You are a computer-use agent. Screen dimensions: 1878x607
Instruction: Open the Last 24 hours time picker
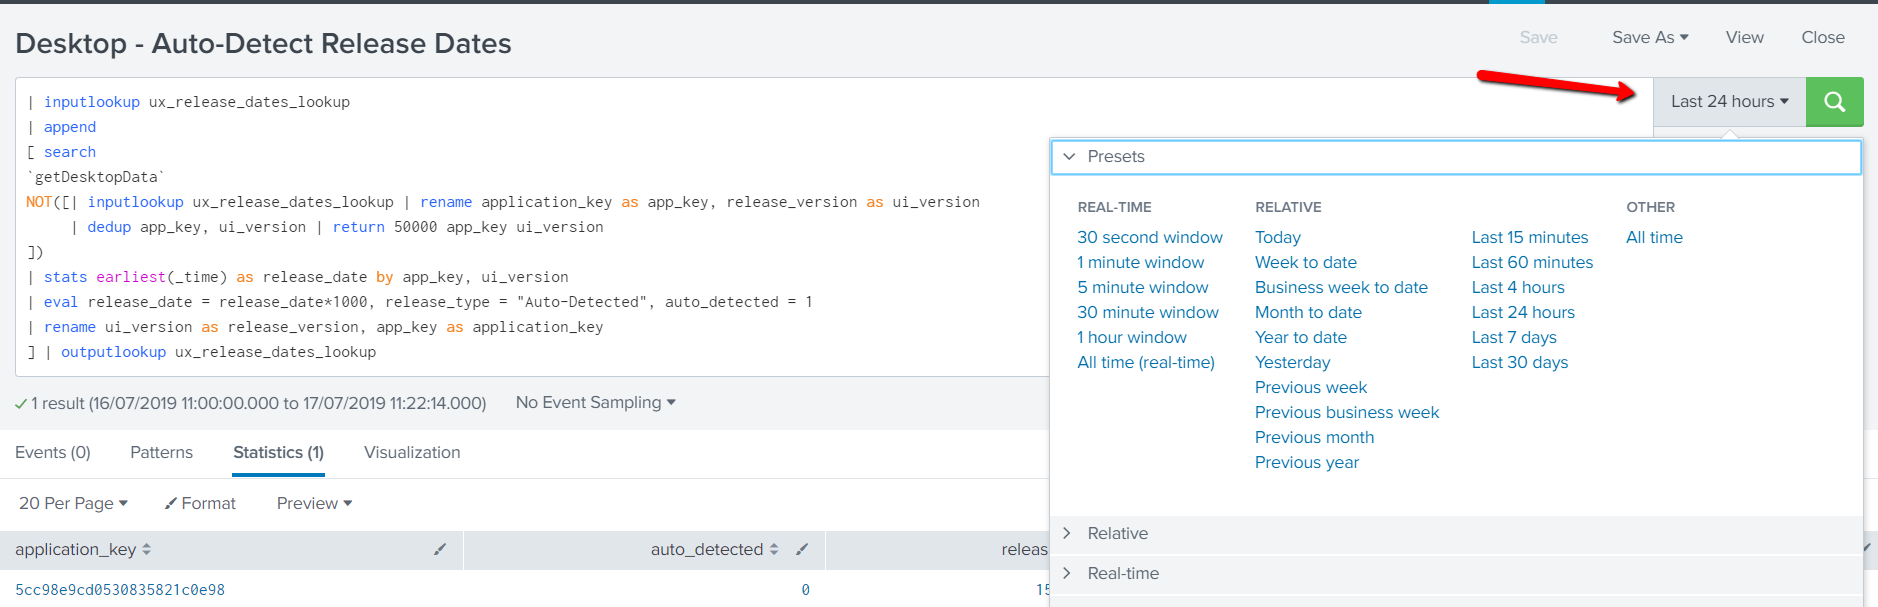click(1728, 102)
